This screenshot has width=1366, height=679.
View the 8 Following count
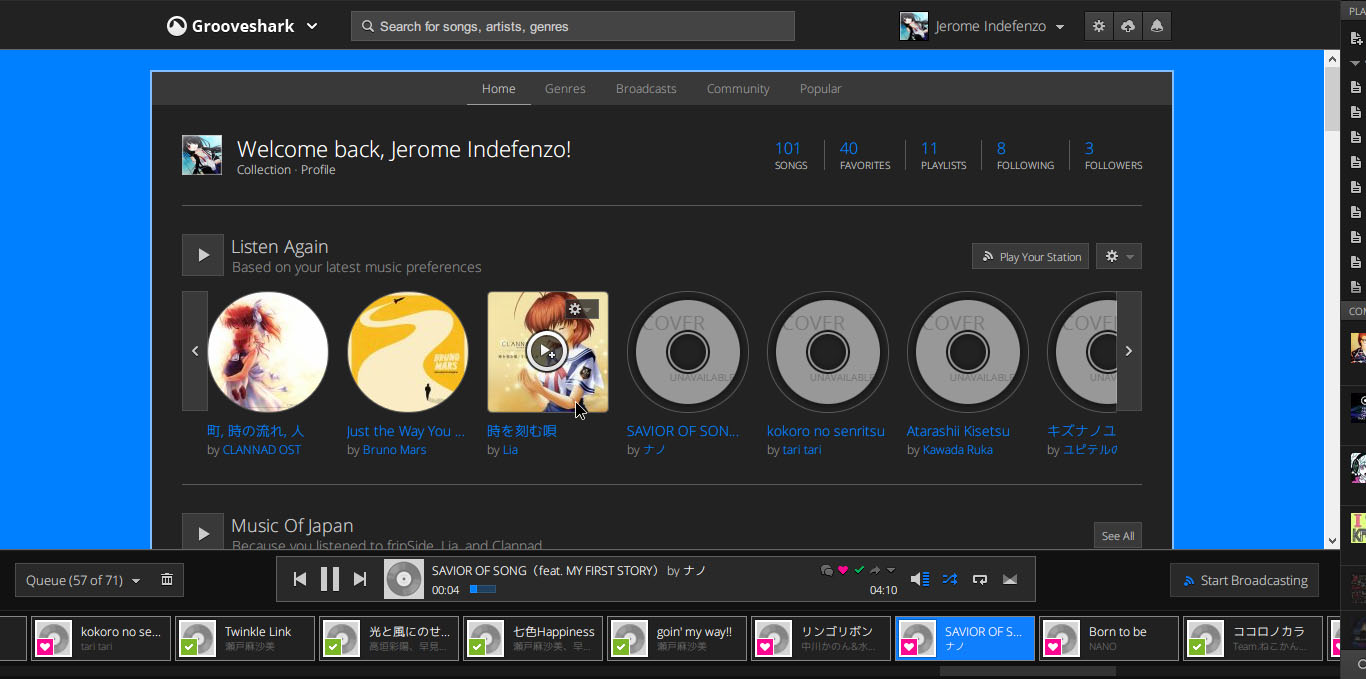[x=1025, y=155]
